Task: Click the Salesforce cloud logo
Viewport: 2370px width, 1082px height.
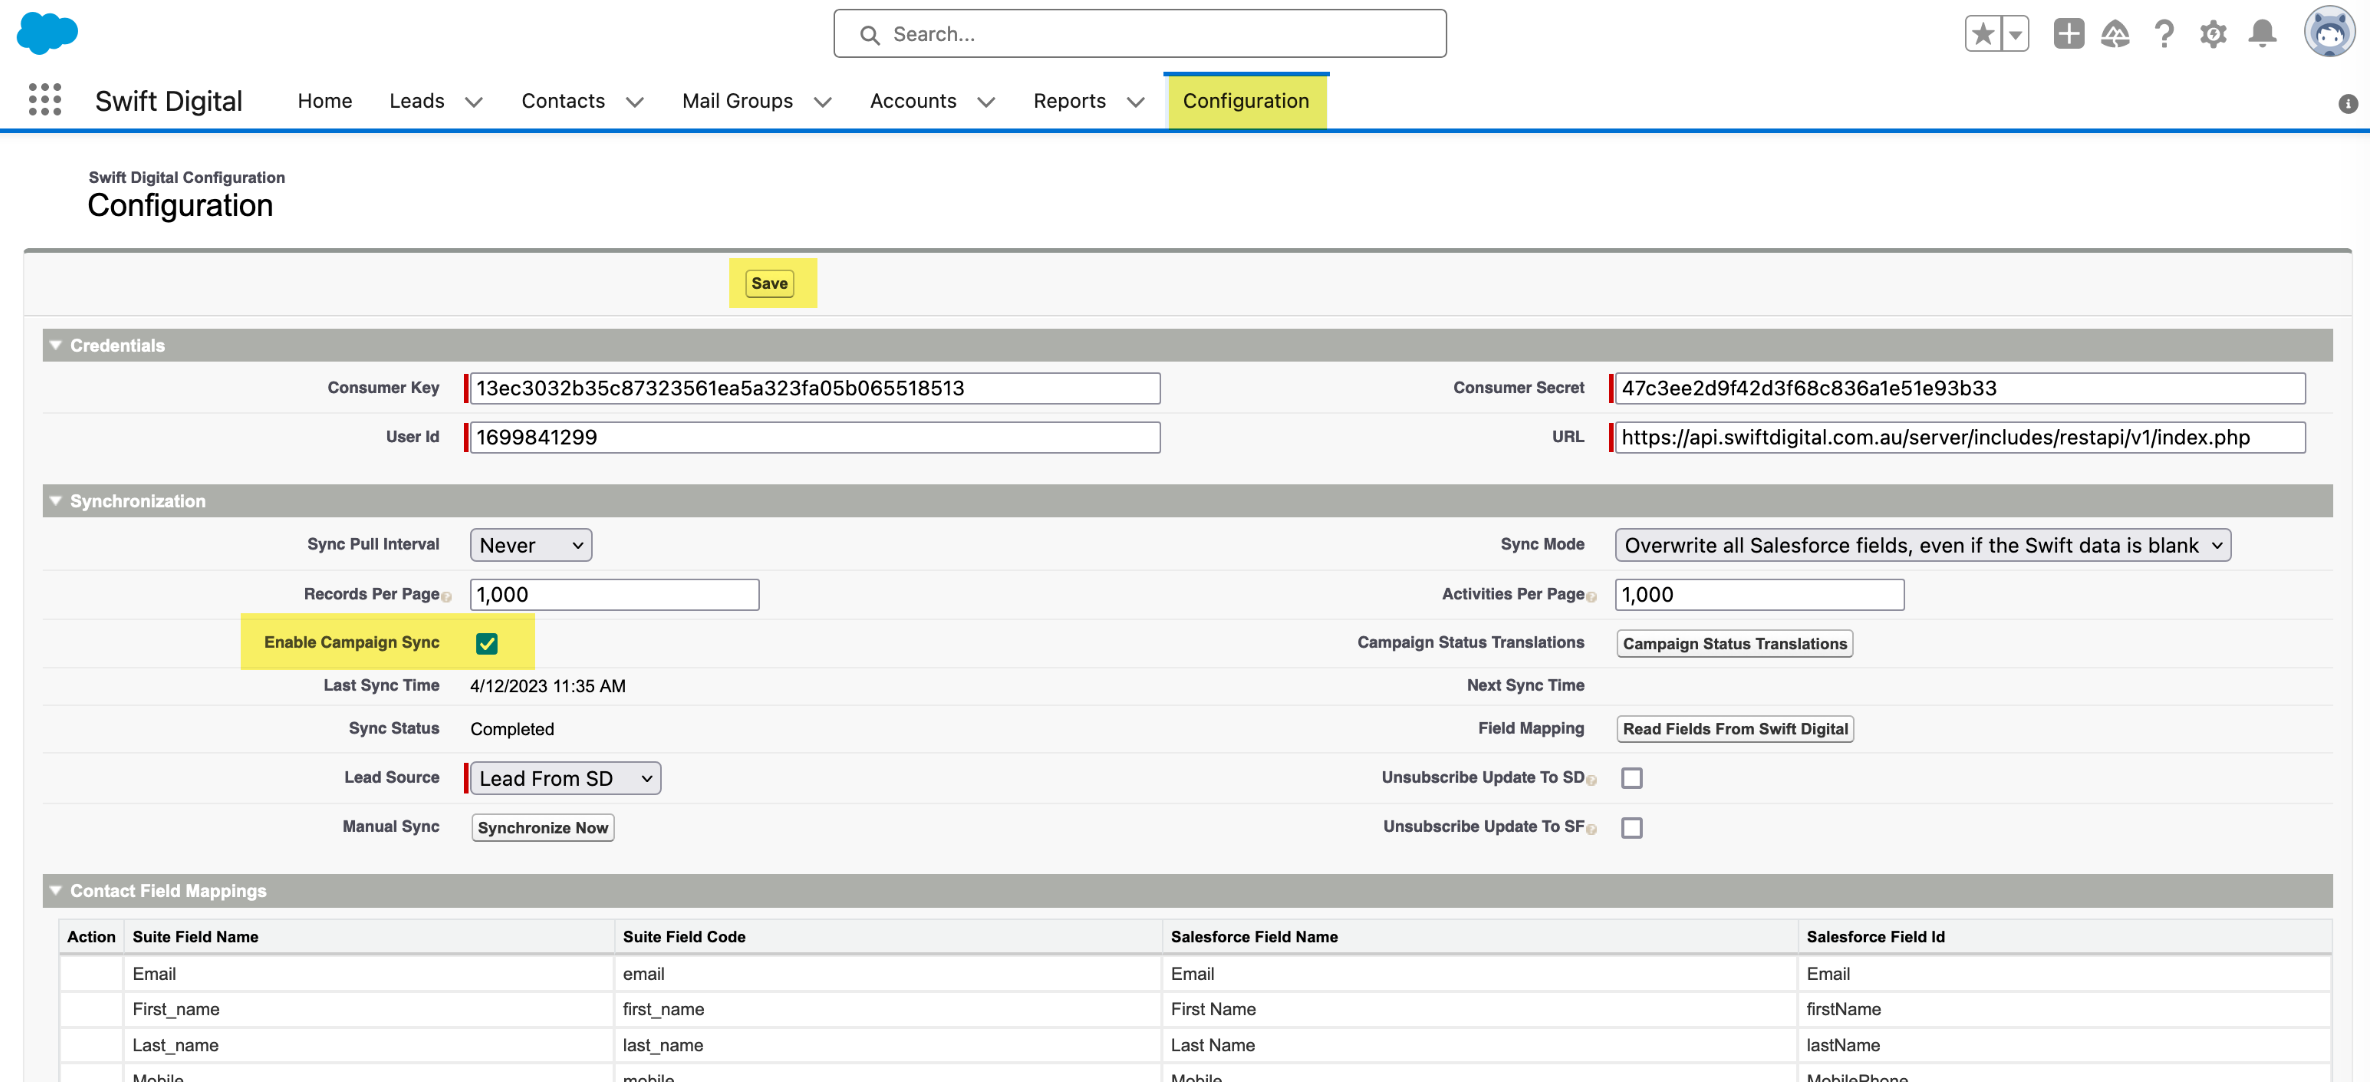Action: pos(47,33)
